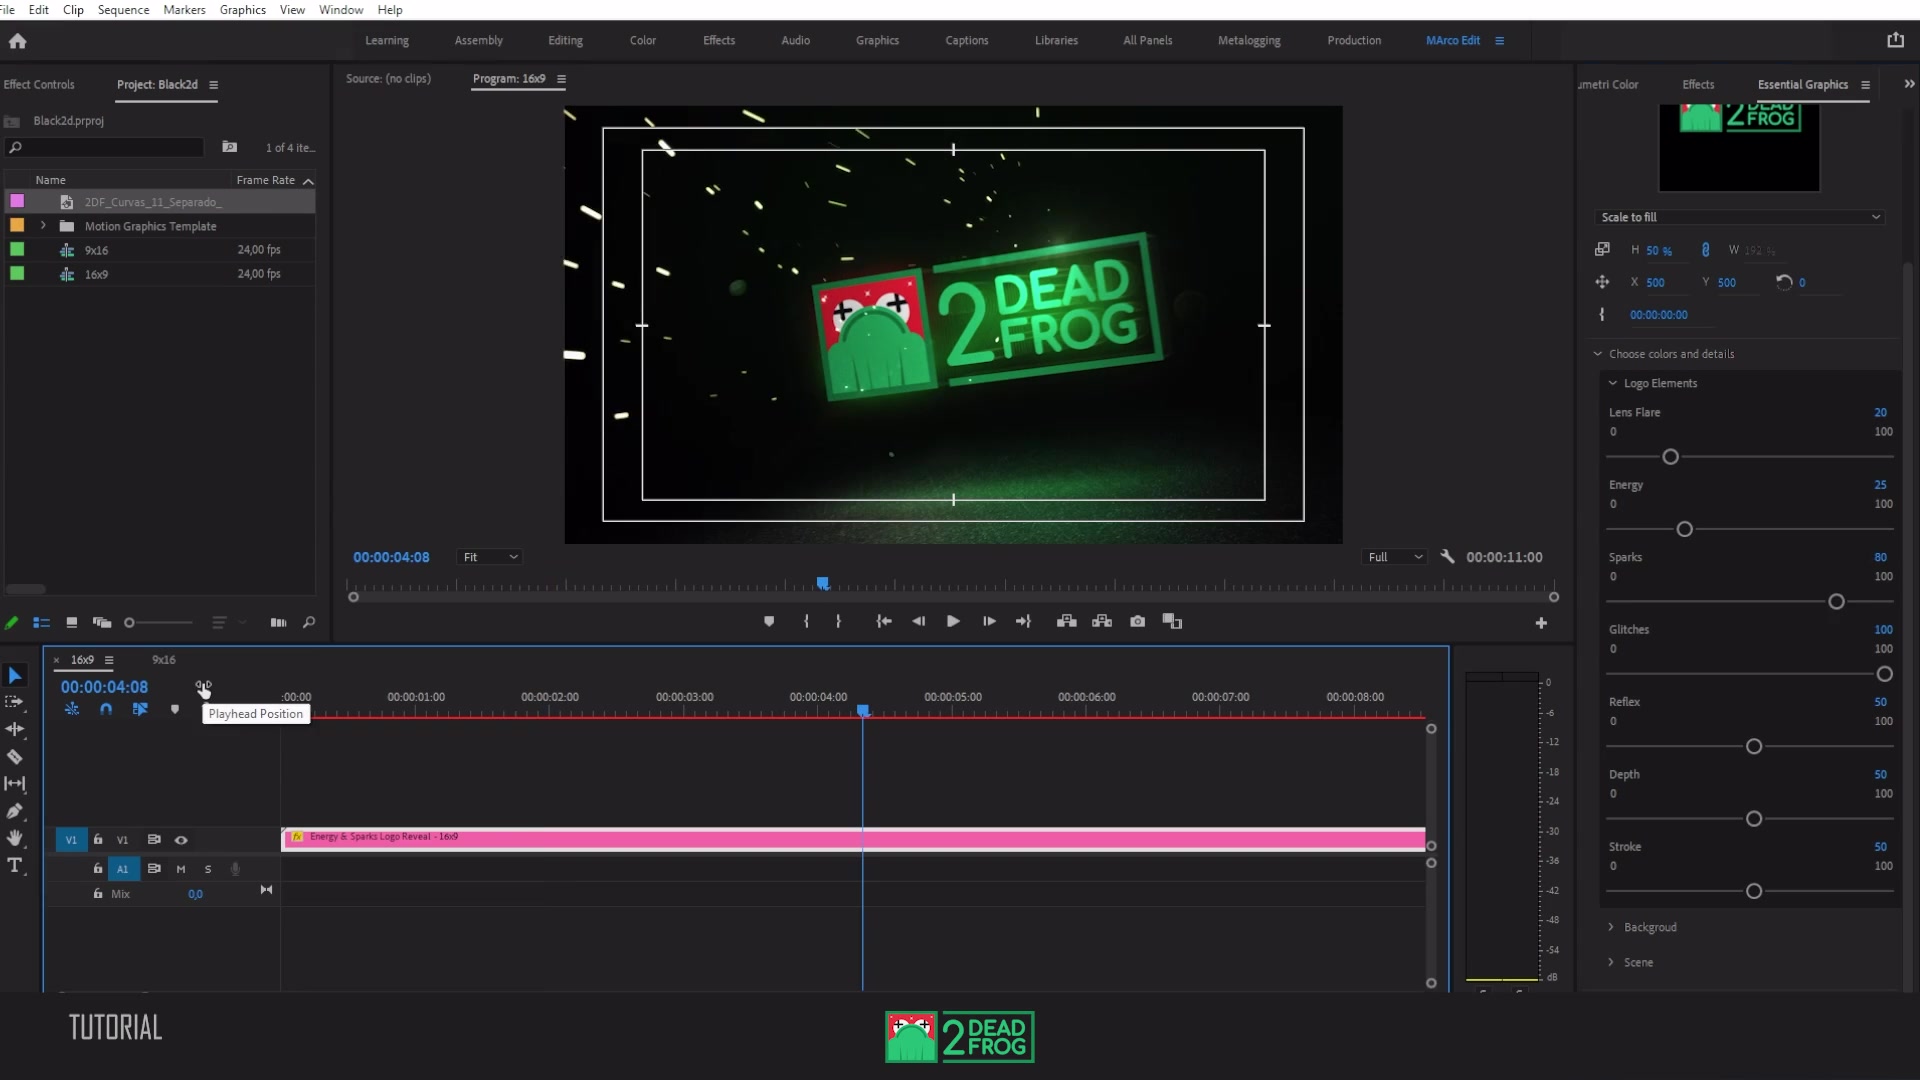Open Project panel menu
Viewport: 1920px width, 1080px height.
(x=213, y=85)
